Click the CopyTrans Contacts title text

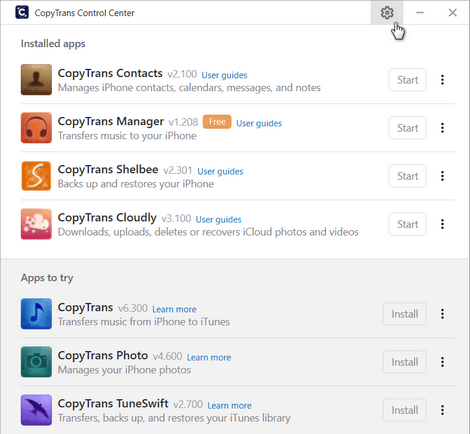click(110, 73)
